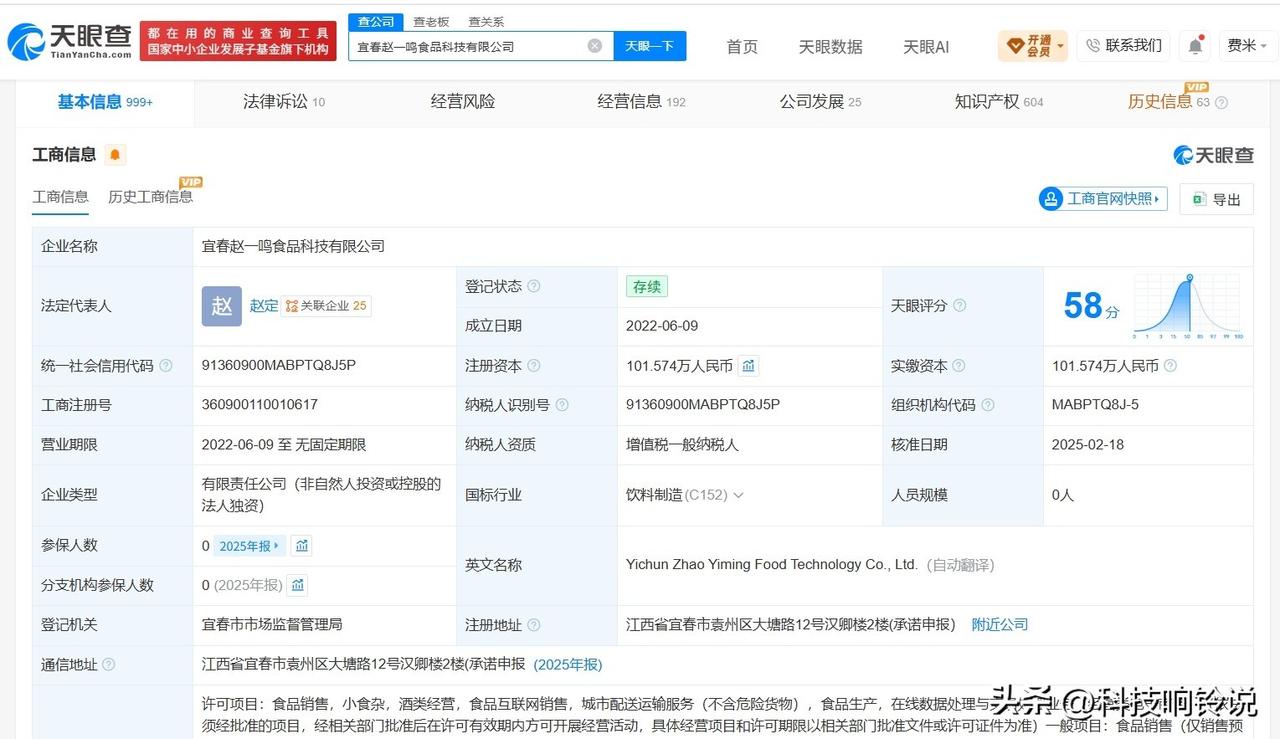
Task: Switch to the 查公司 search tab
Action: (376, 22)
